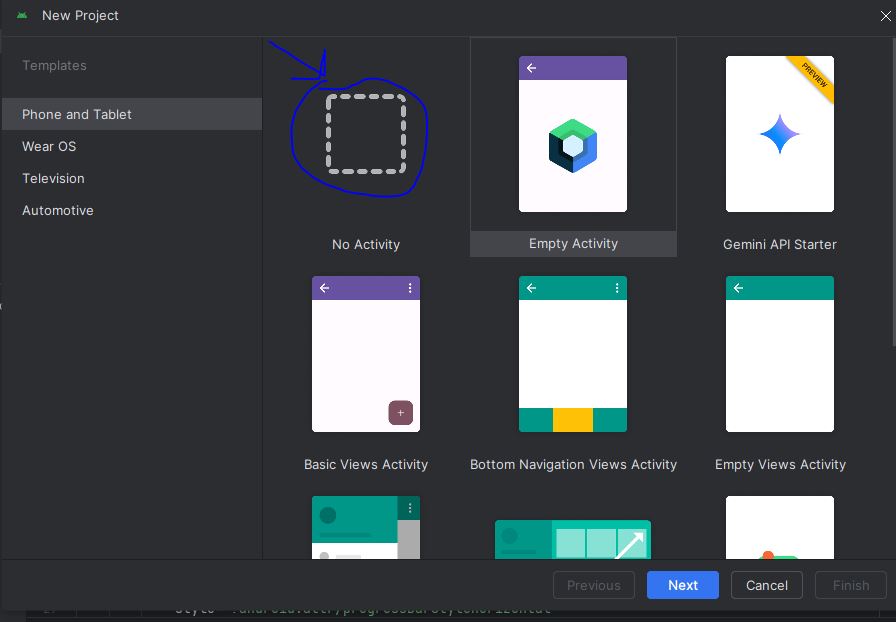
Task: Click the three-dot menu in Bottom Navigation preview
Action: [x=617, y=288]
